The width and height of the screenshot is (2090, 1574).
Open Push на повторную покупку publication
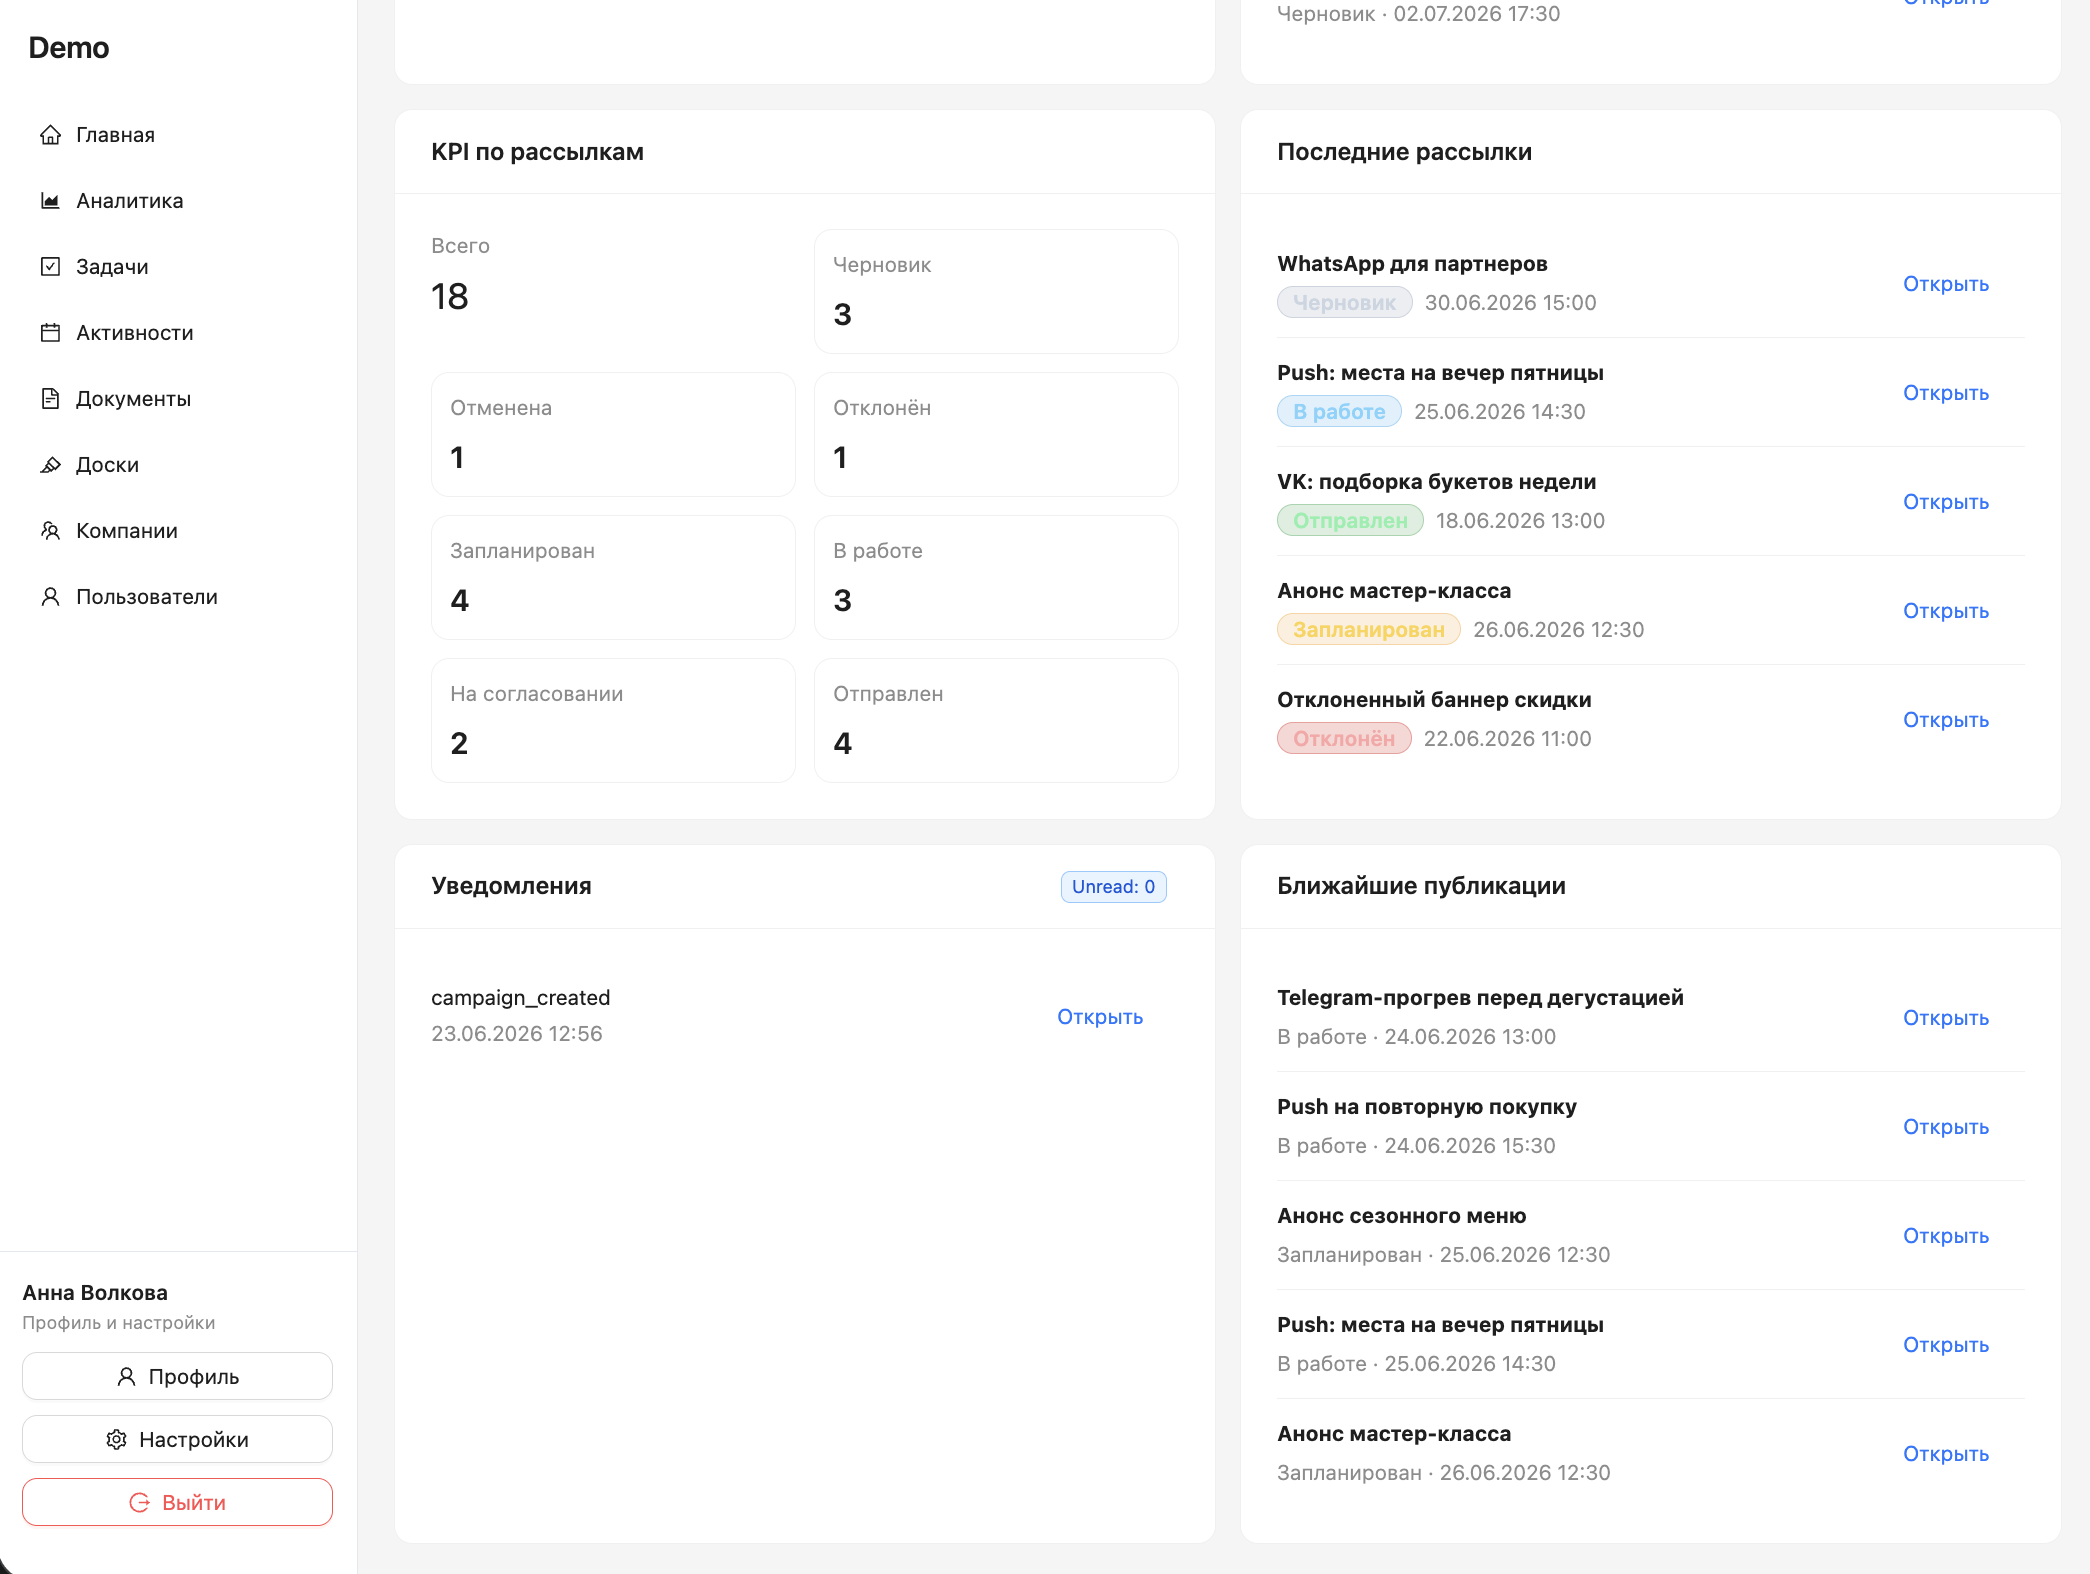1946,1127
